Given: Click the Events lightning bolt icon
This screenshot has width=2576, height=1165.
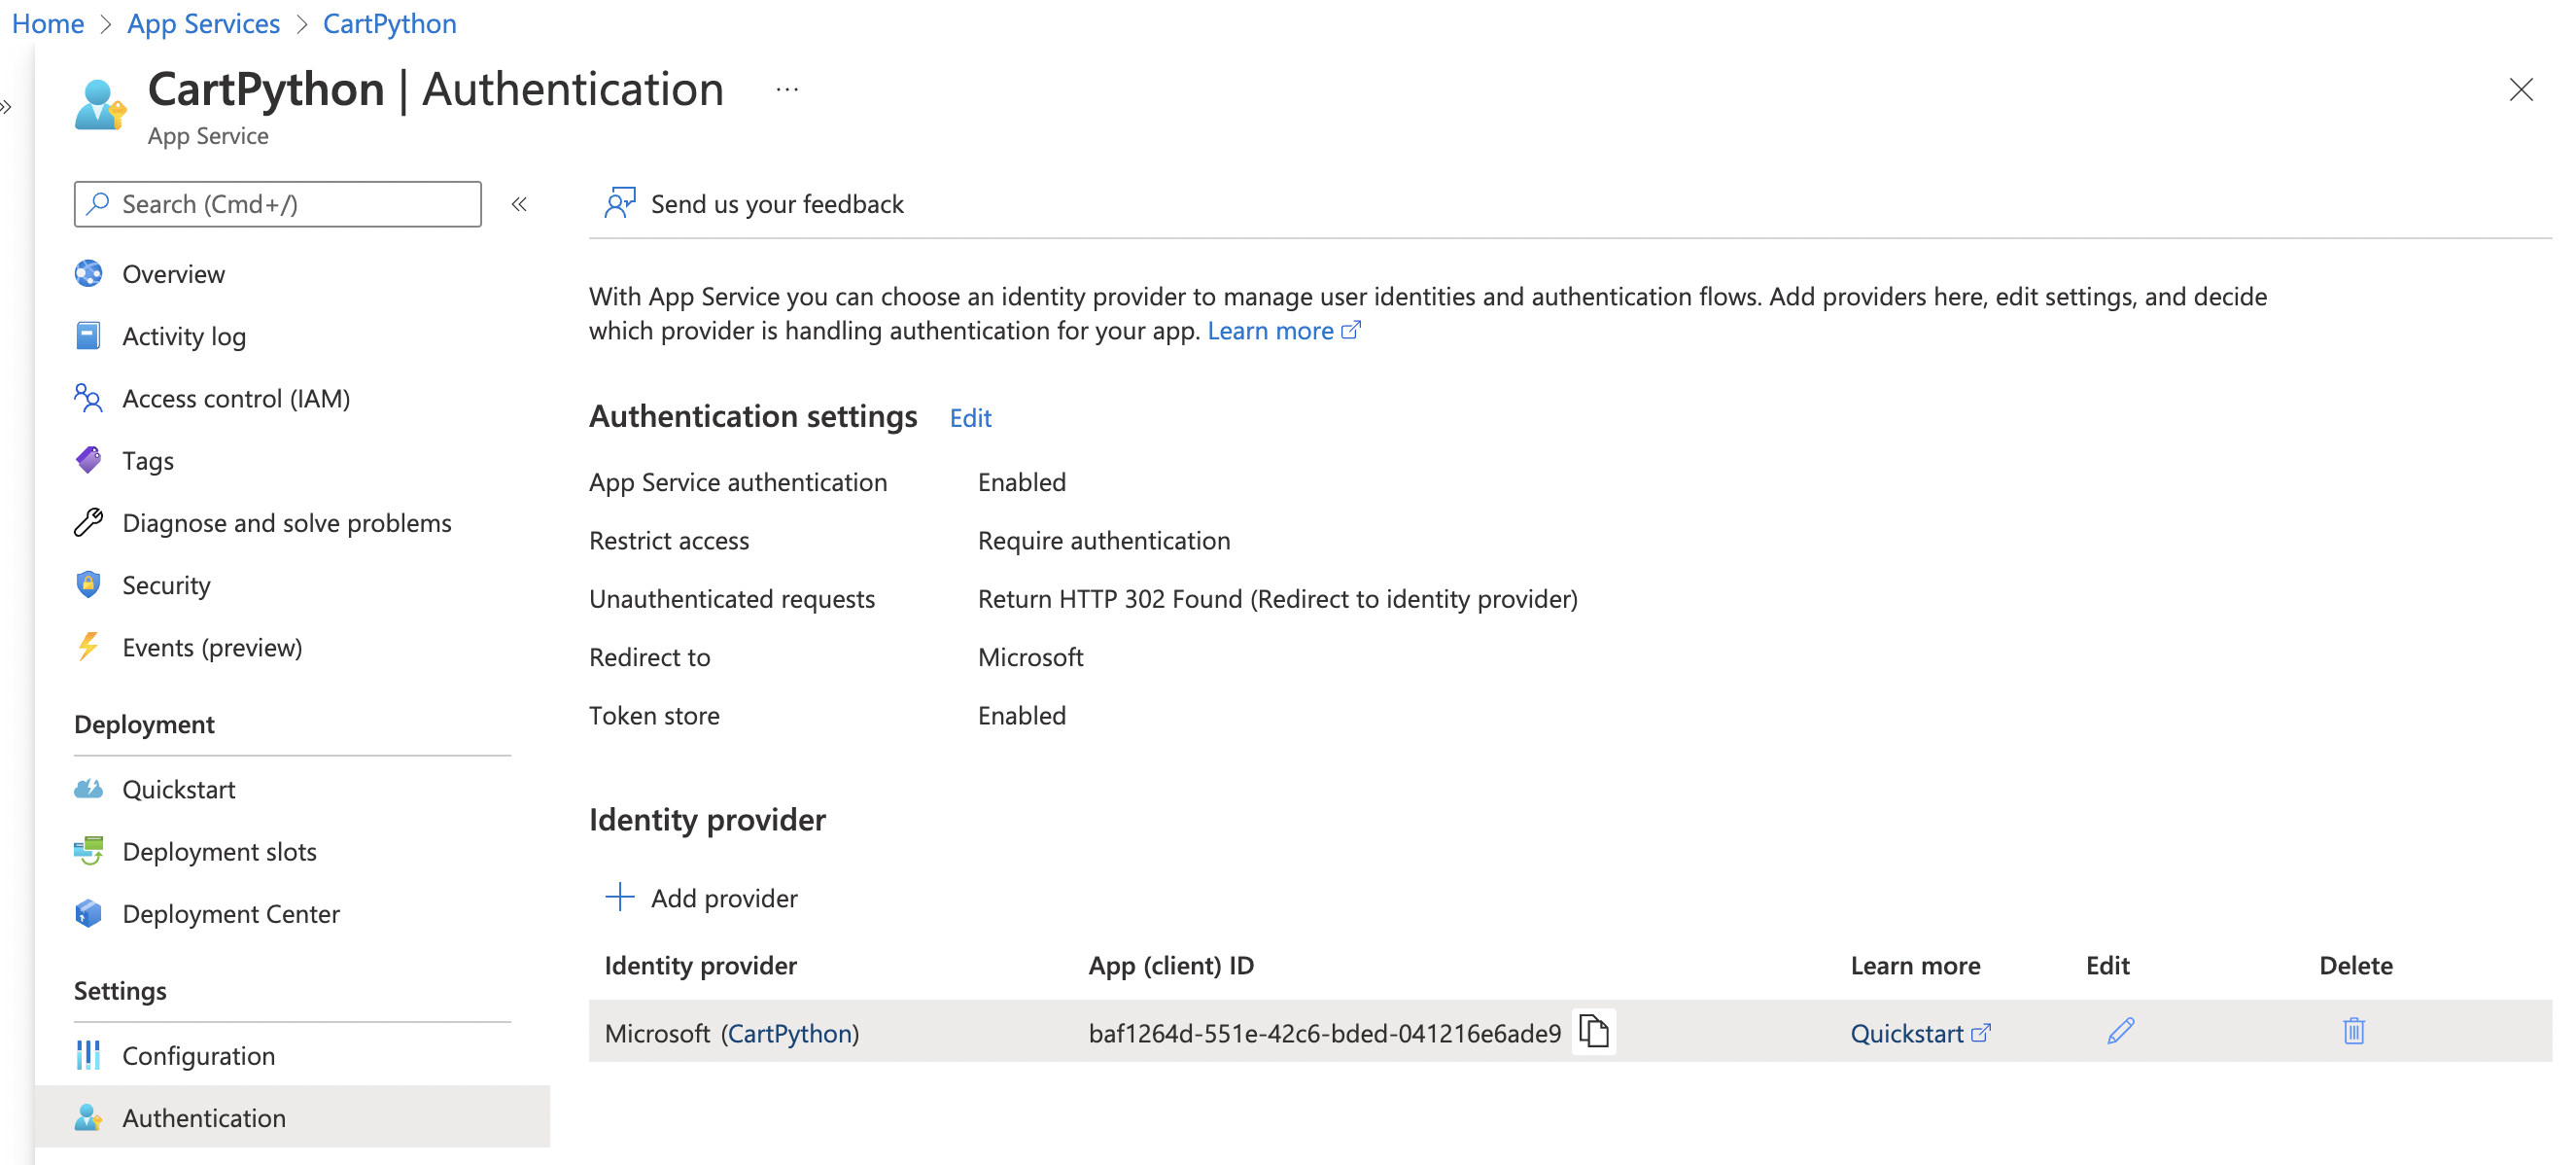Looking at the screenshot, I should click(88, 647).
